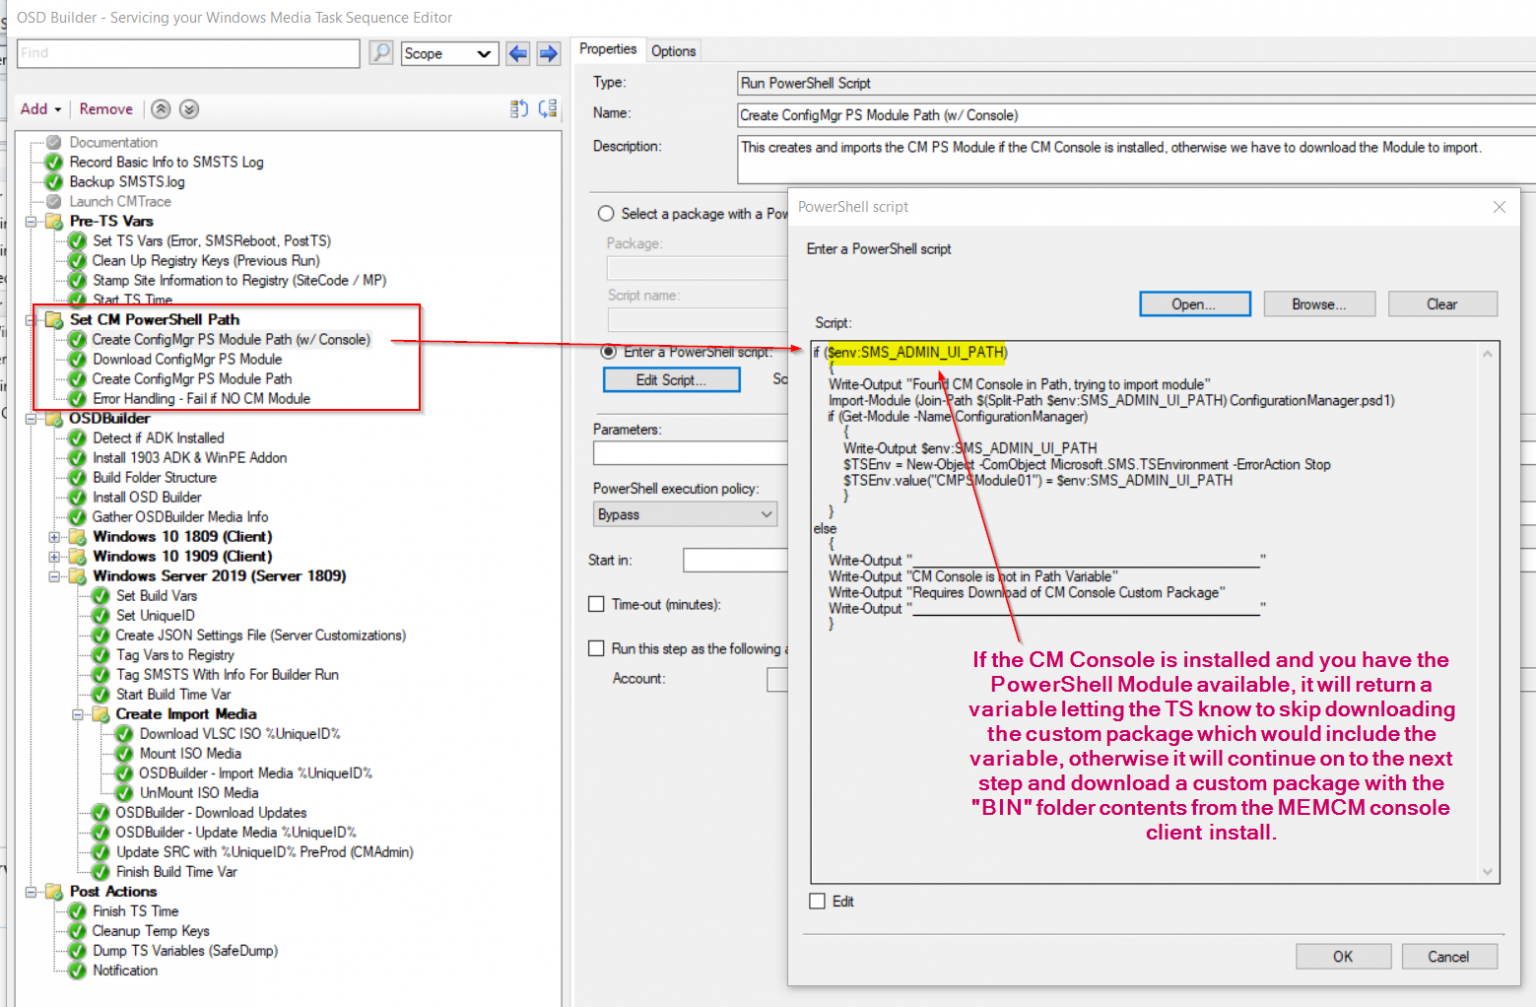The image size is (1536, 1007).
Task: Click the search magnifier icon beside the Find box
Action: 381,52
